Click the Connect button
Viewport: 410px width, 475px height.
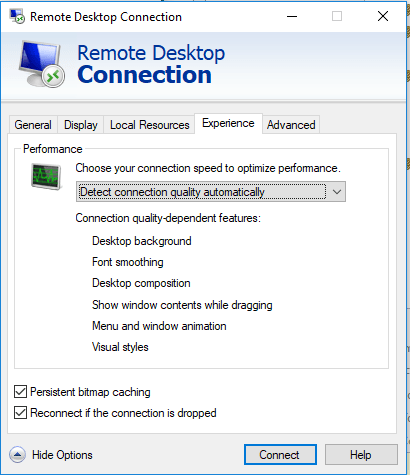[280, 455]
